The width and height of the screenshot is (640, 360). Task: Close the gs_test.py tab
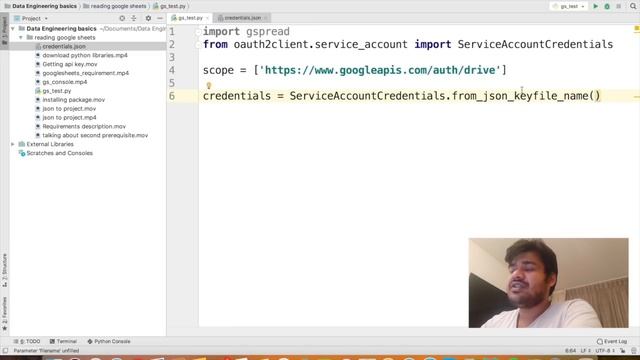tap(207, 18)
